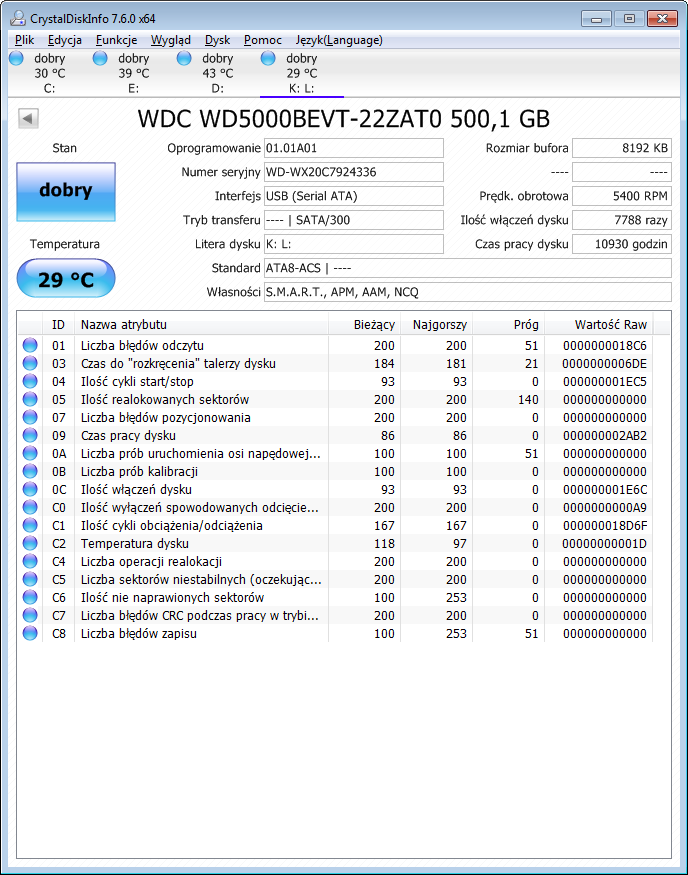This screenshot has height=875, width=688.
Task: Open the Funkcje menu
Action: point(116,40)
